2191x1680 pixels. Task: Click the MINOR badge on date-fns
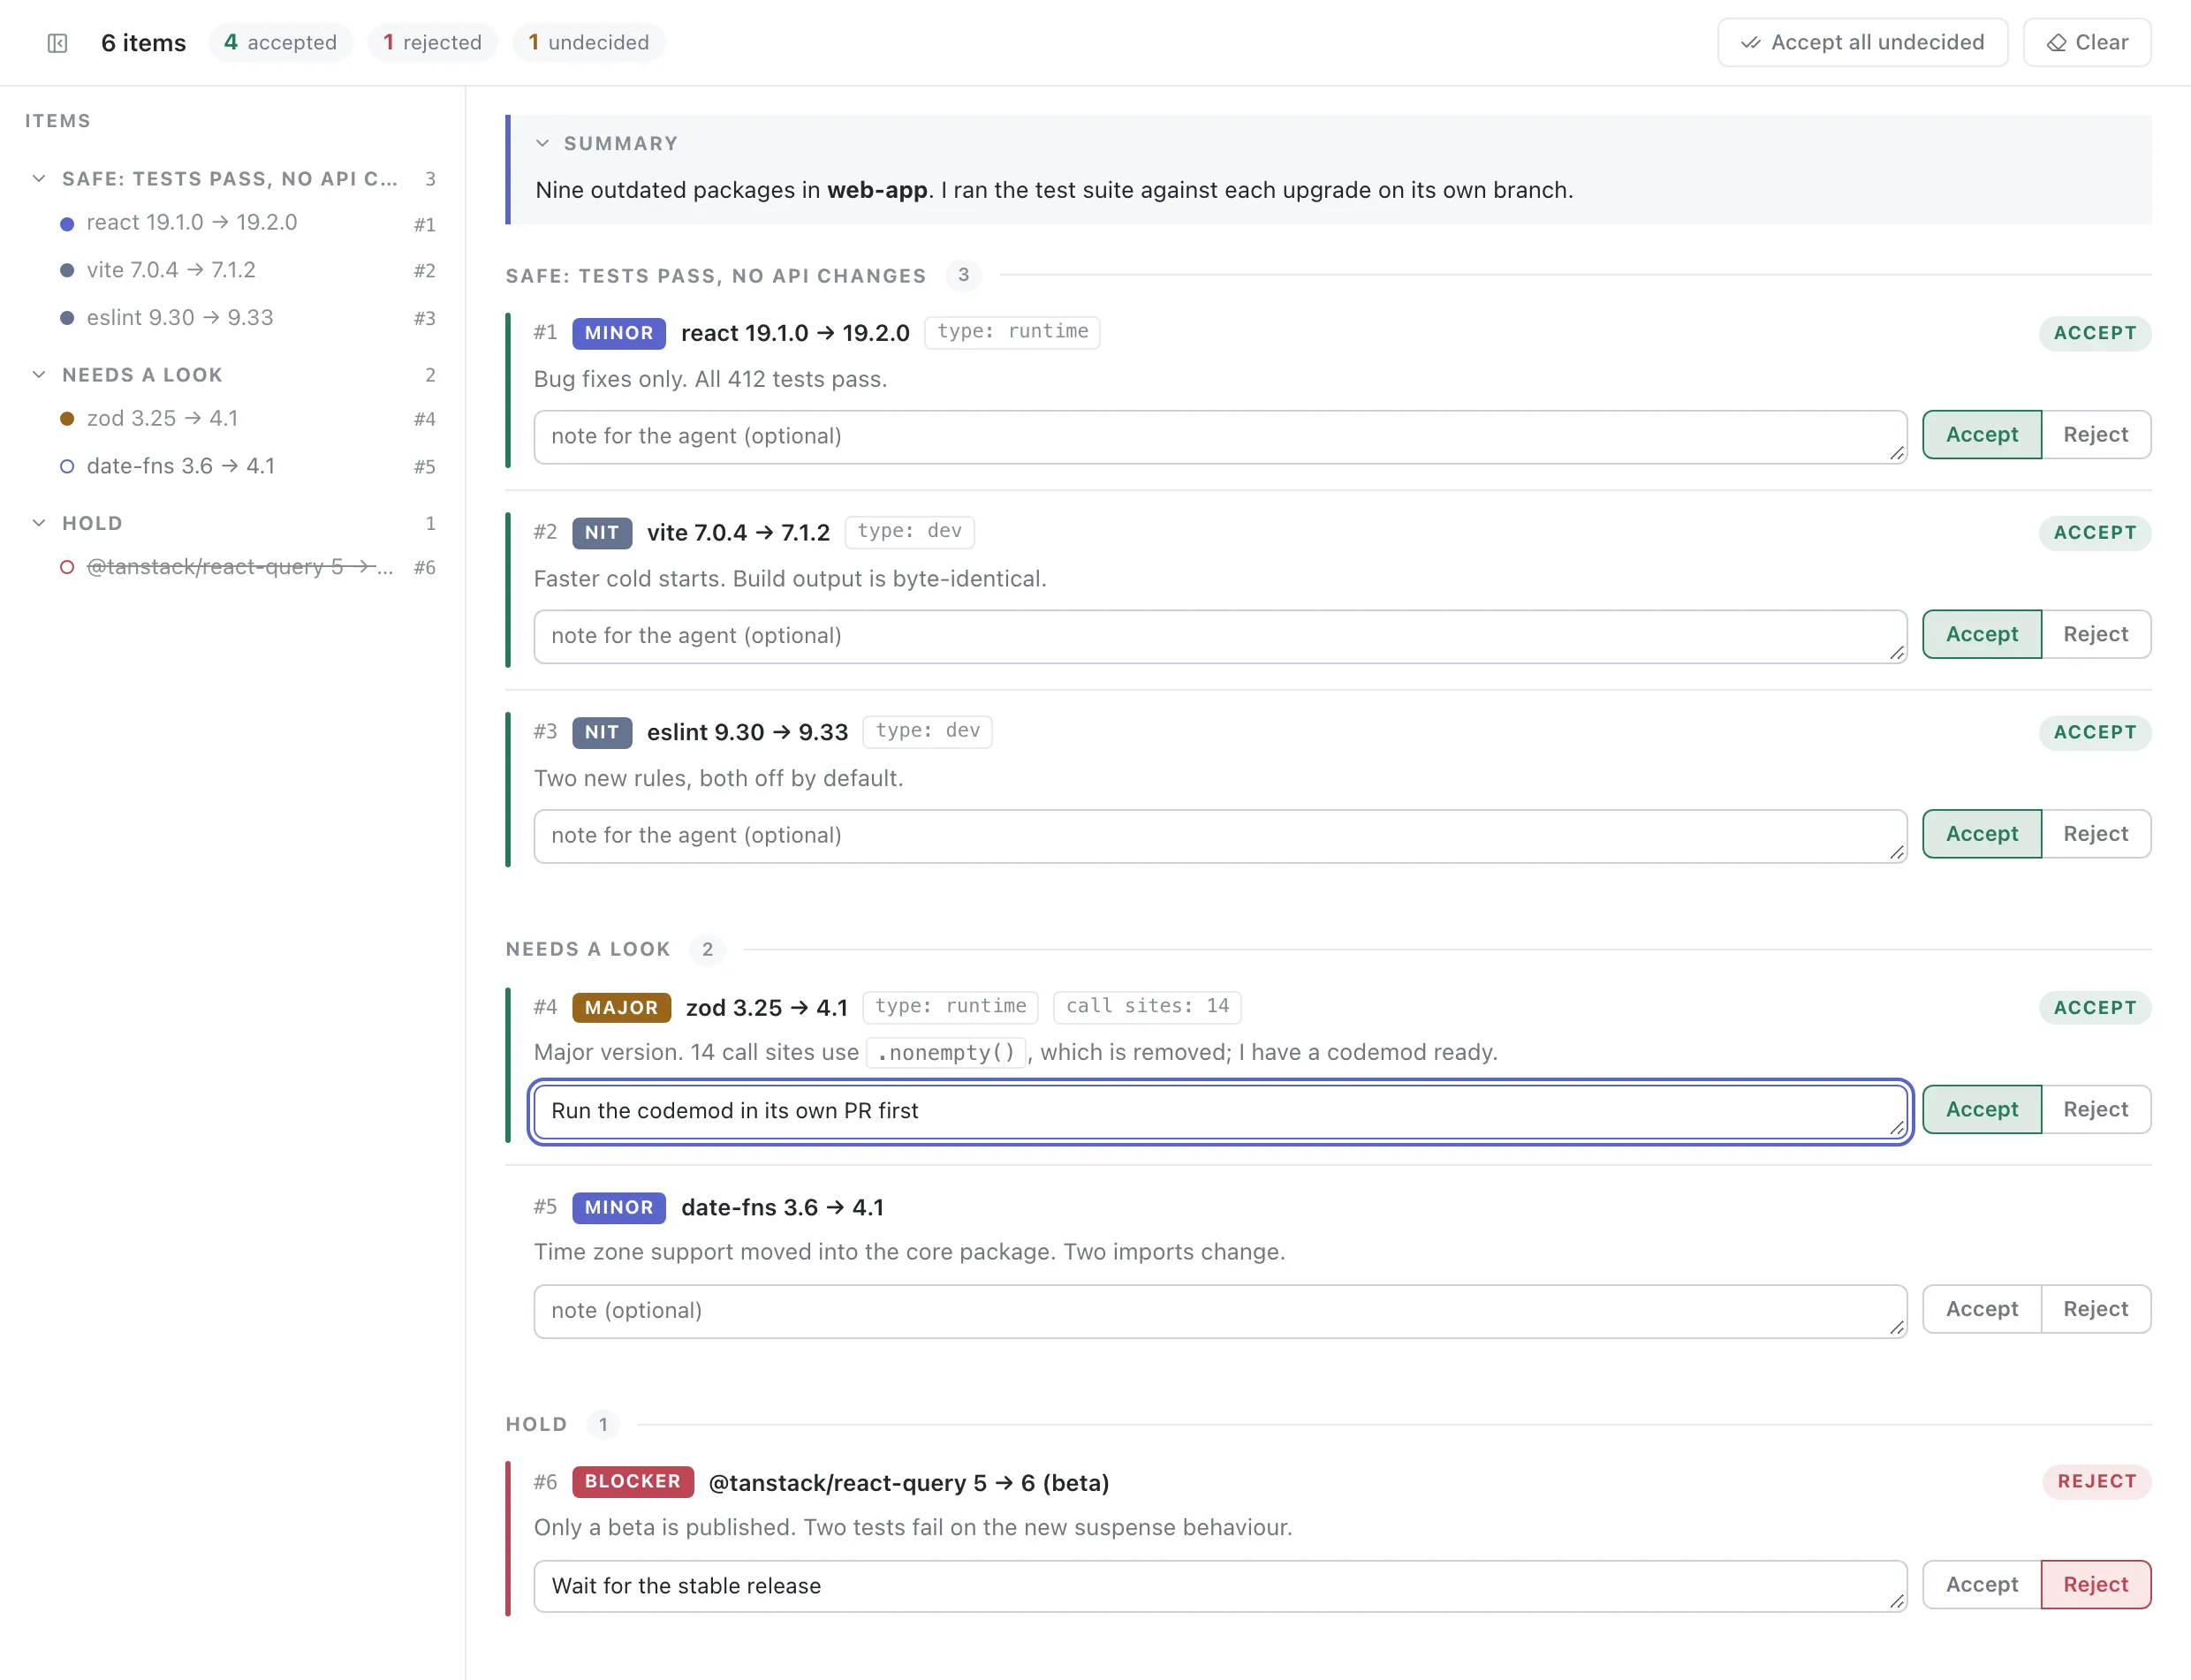tap(618, 1207)
